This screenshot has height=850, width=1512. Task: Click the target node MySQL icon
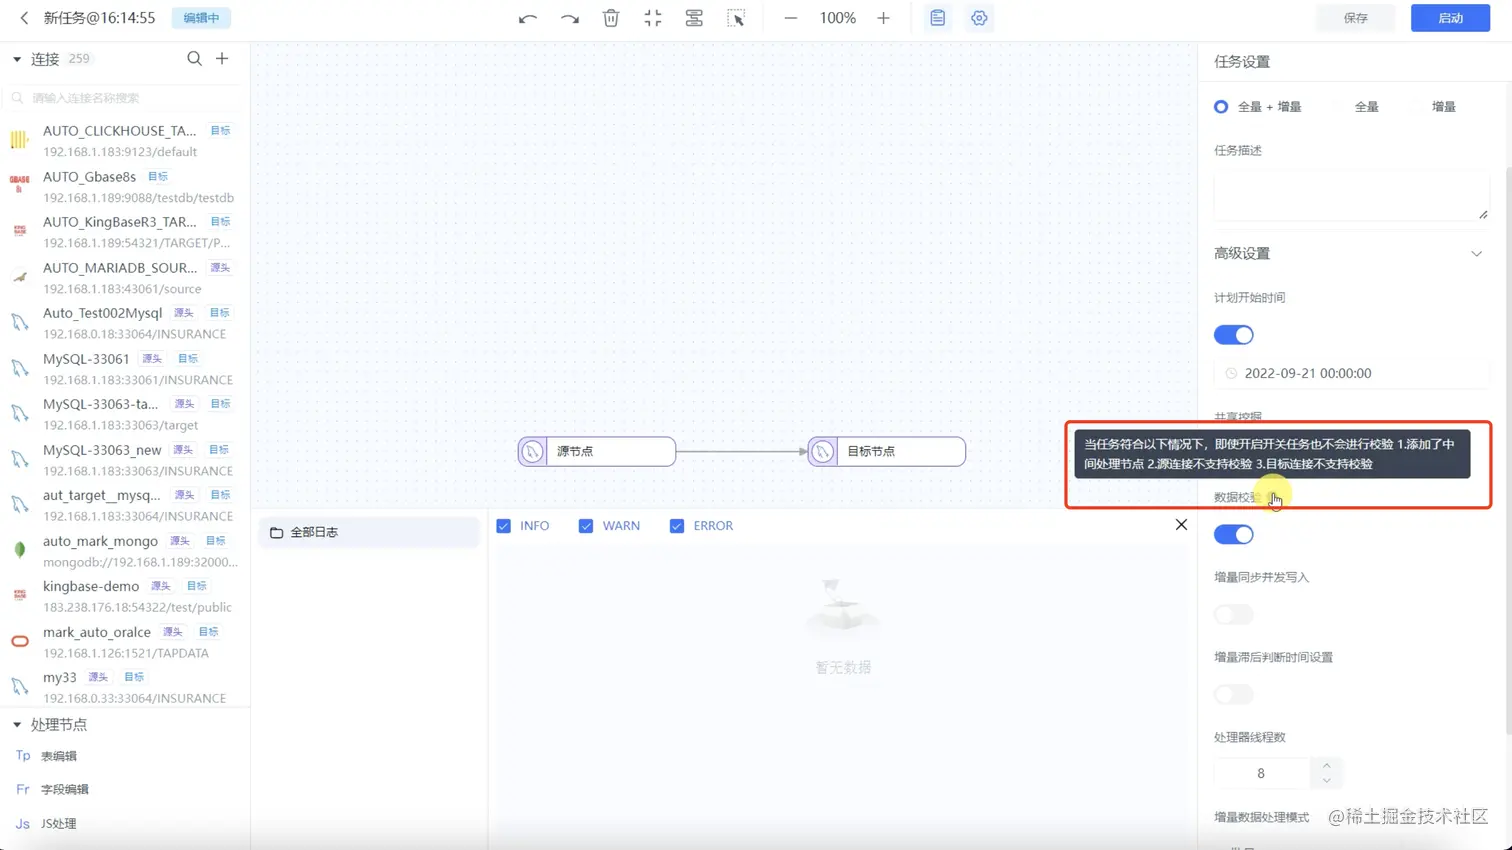pyautogui.click(x=823, y=452)
